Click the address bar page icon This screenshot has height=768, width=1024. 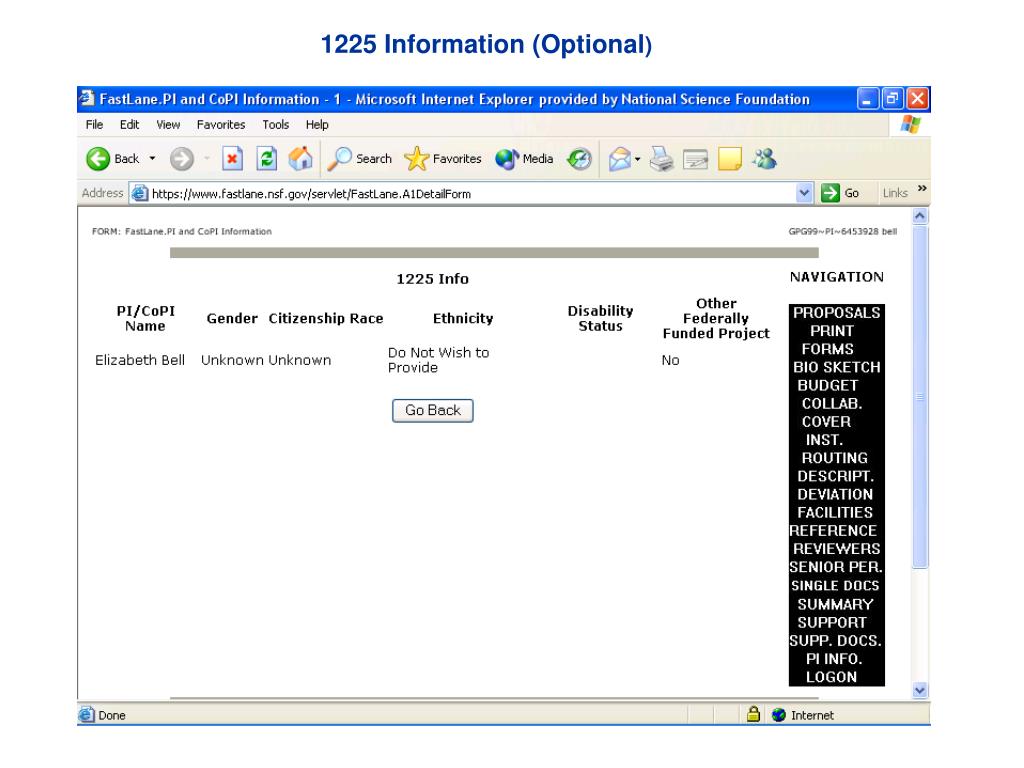[x=140, y=193]
